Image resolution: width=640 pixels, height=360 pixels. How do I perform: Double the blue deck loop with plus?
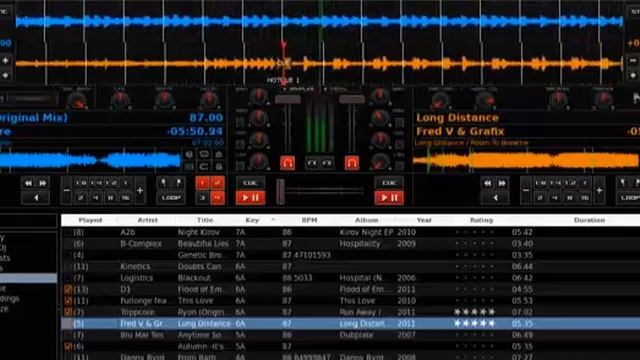click(x=140, y=191)
